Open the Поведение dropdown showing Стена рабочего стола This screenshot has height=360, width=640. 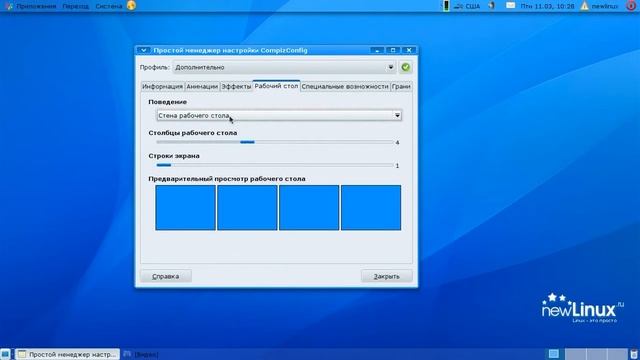pos(279,116)
